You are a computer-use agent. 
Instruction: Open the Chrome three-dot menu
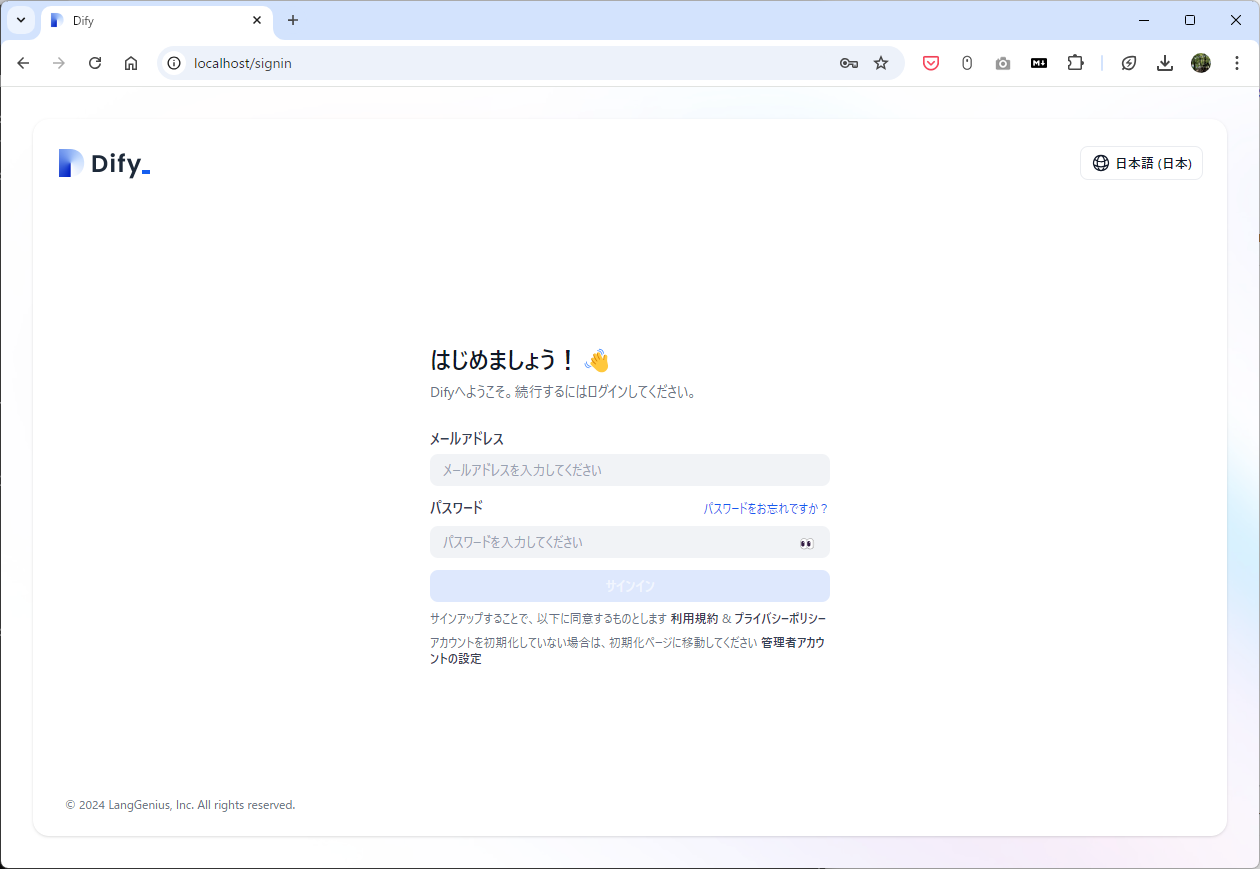point(1237,62)
